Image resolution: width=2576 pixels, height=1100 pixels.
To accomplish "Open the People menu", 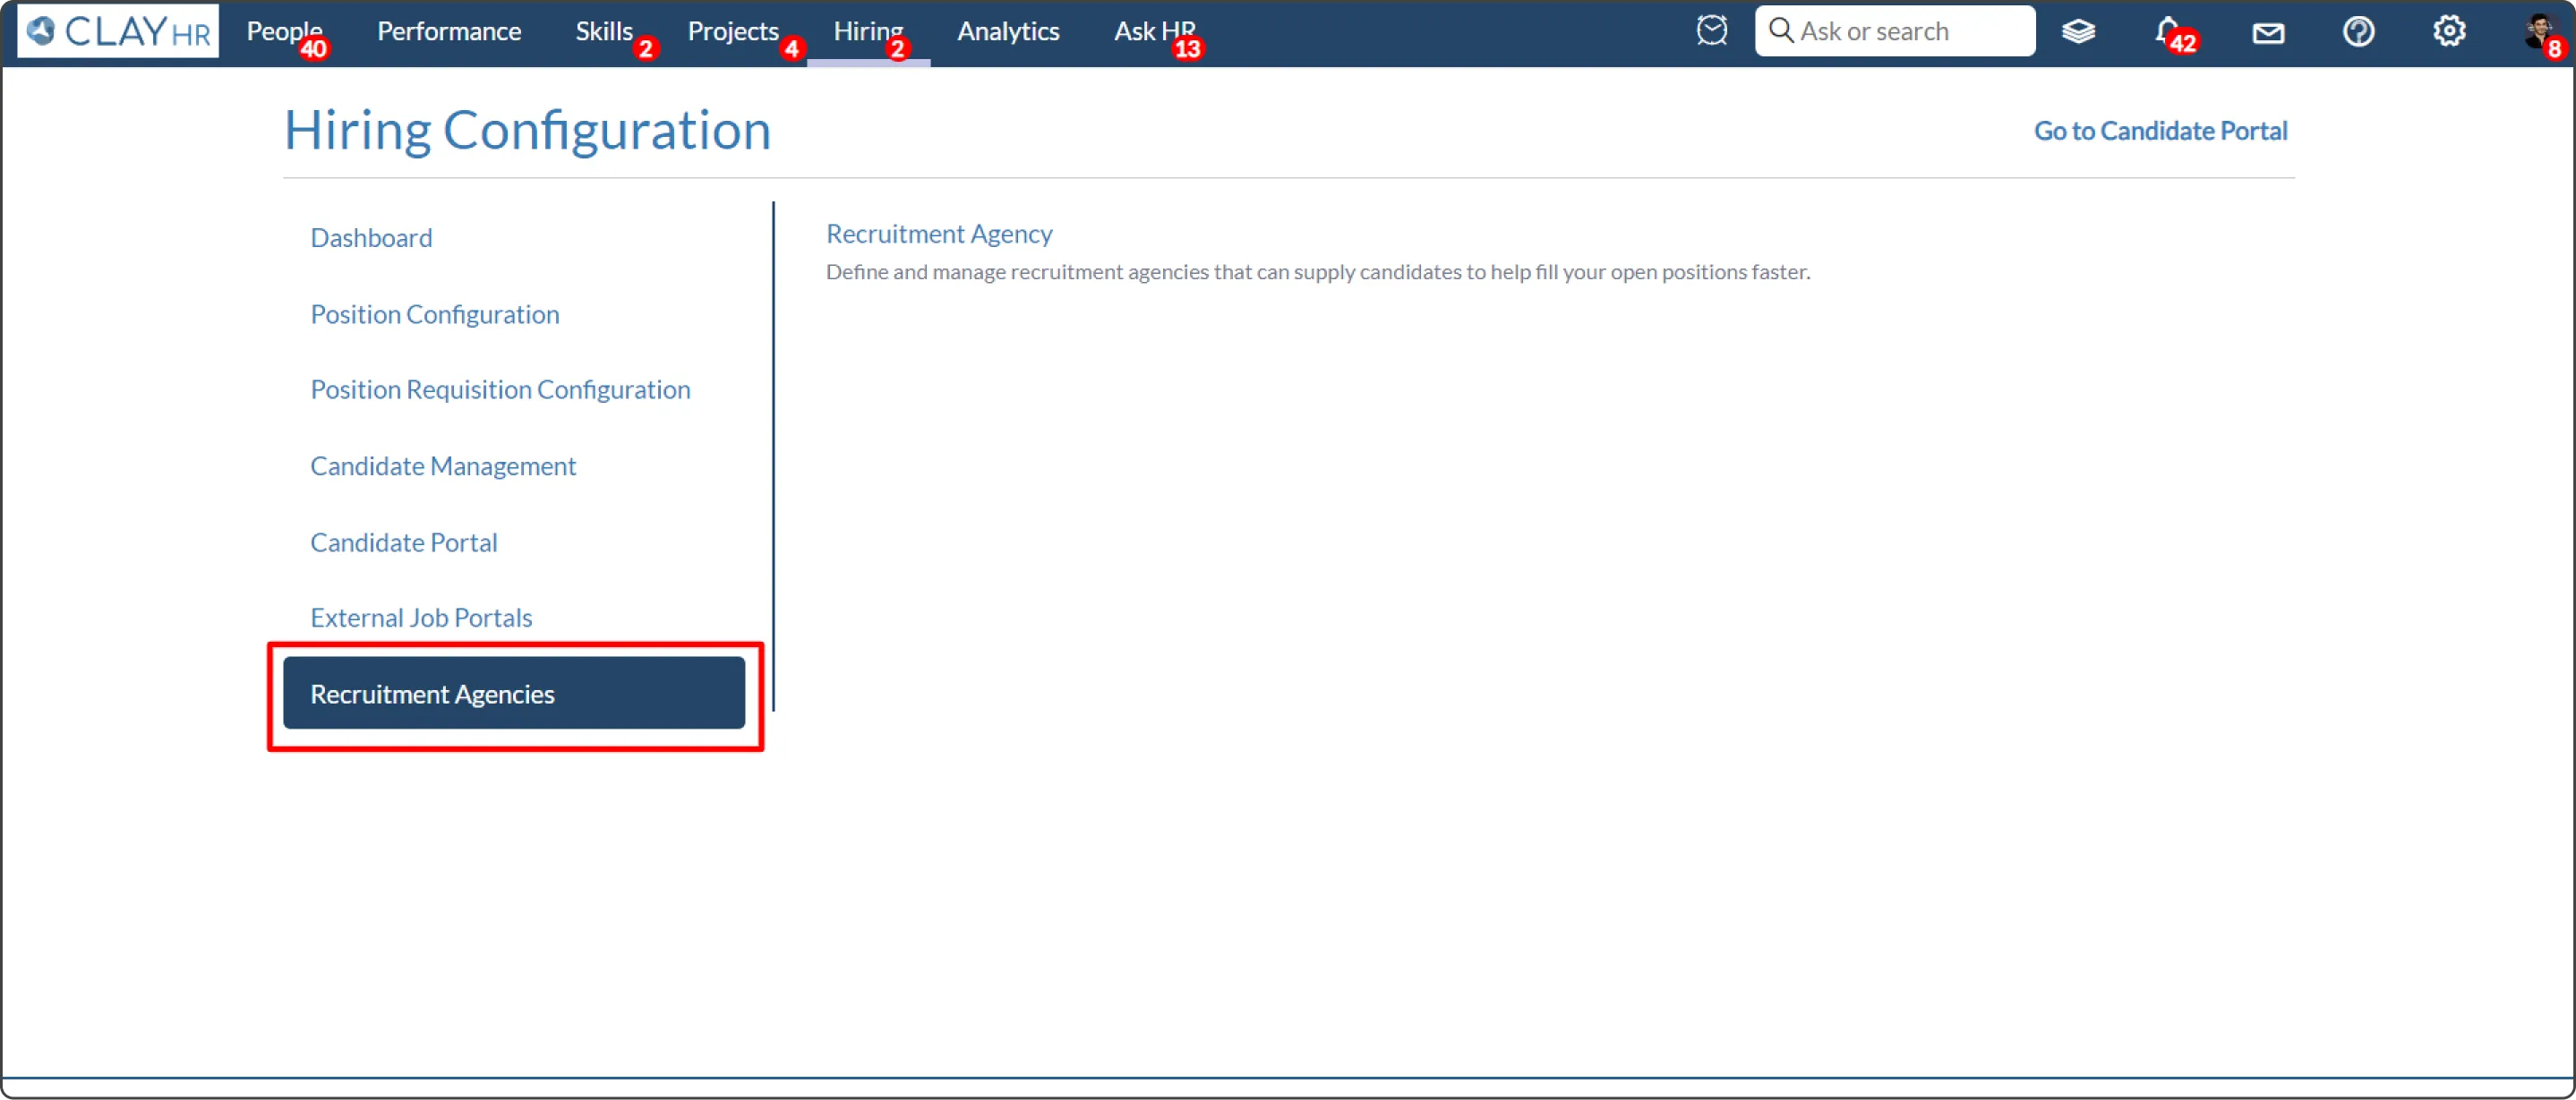I will [x=283, y=31].
